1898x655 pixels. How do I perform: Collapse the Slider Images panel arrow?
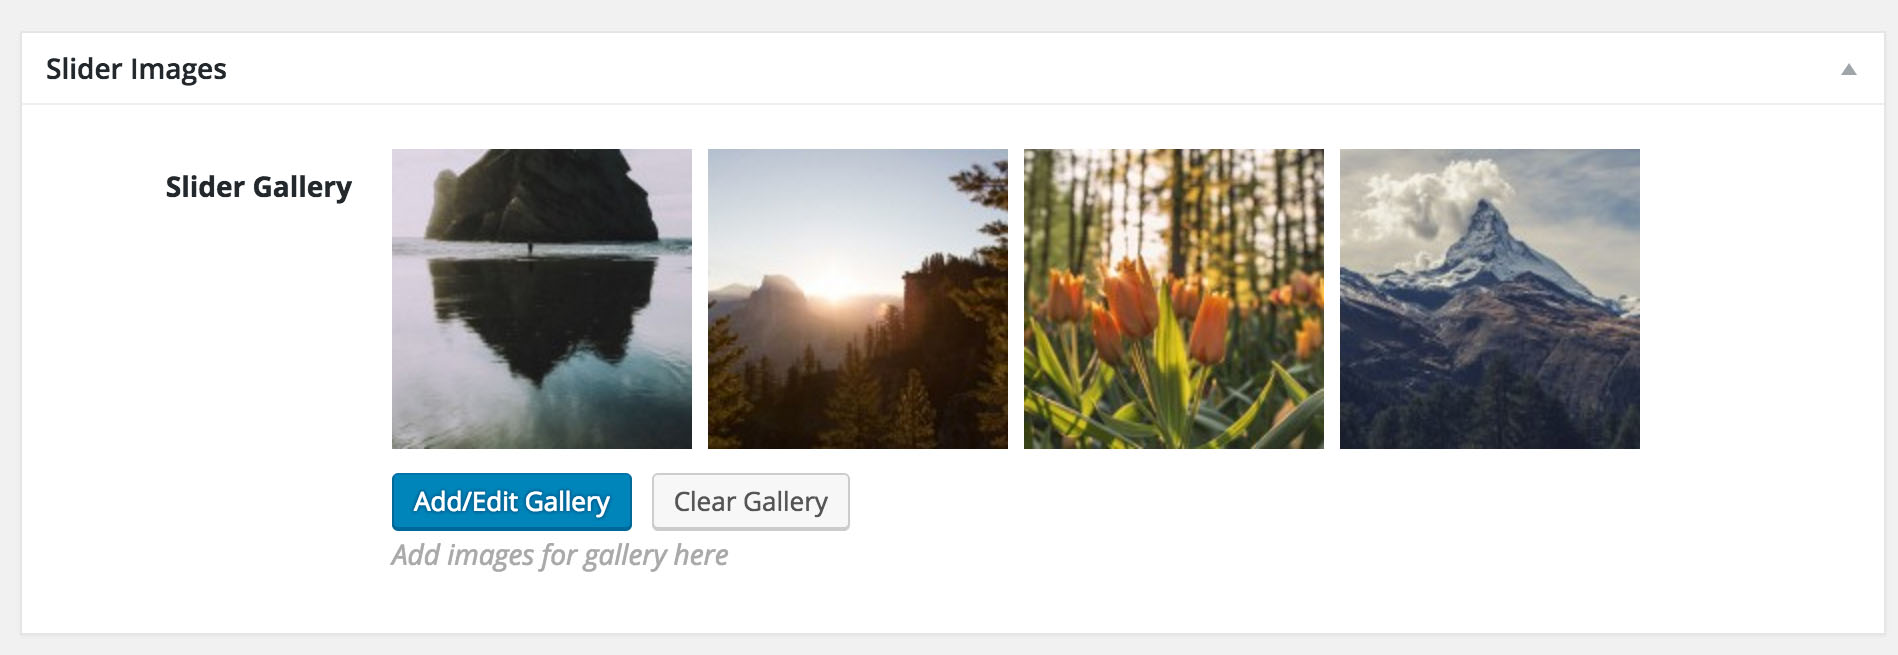1848,69
